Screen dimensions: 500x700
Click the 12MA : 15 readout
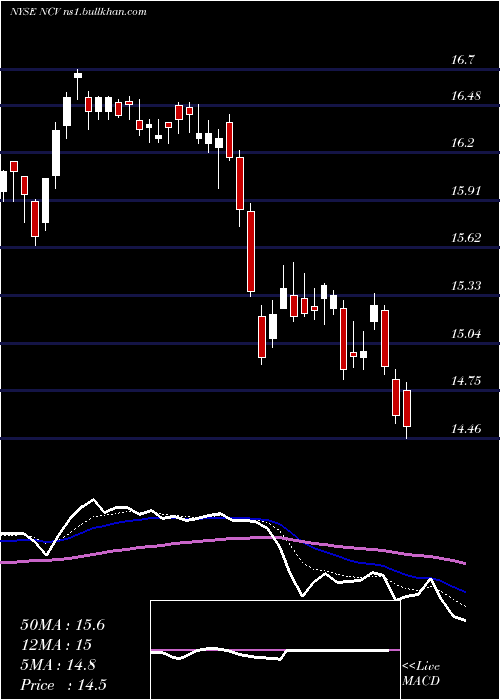(56, 645)
